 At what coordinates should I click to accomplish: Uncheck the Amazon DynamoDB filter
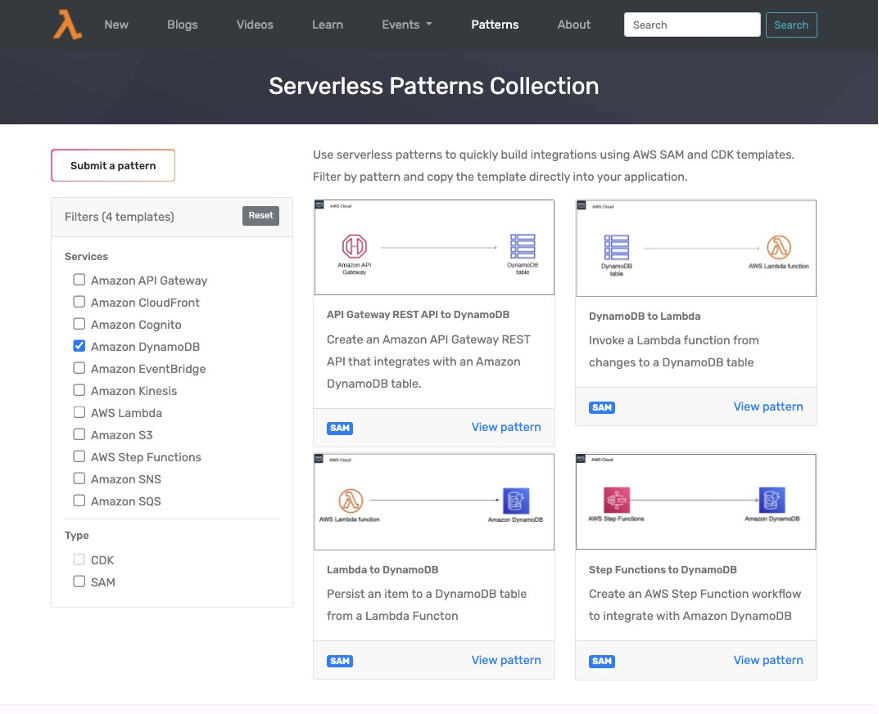coord(79,346)
